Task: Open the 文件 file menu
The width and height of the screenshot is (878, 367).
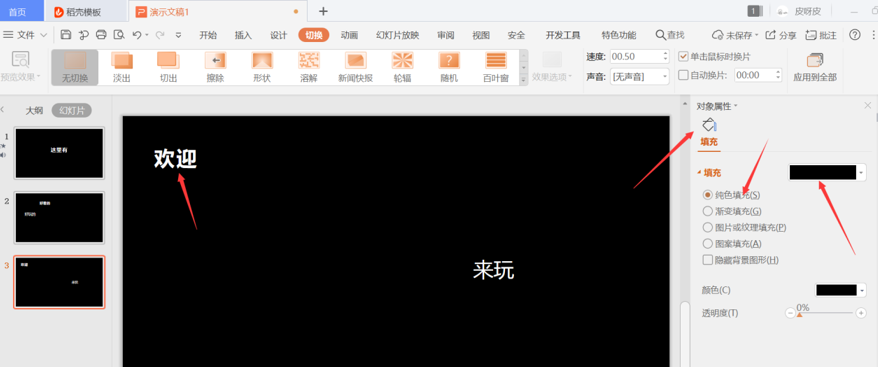Action: [x=25, y=35]
